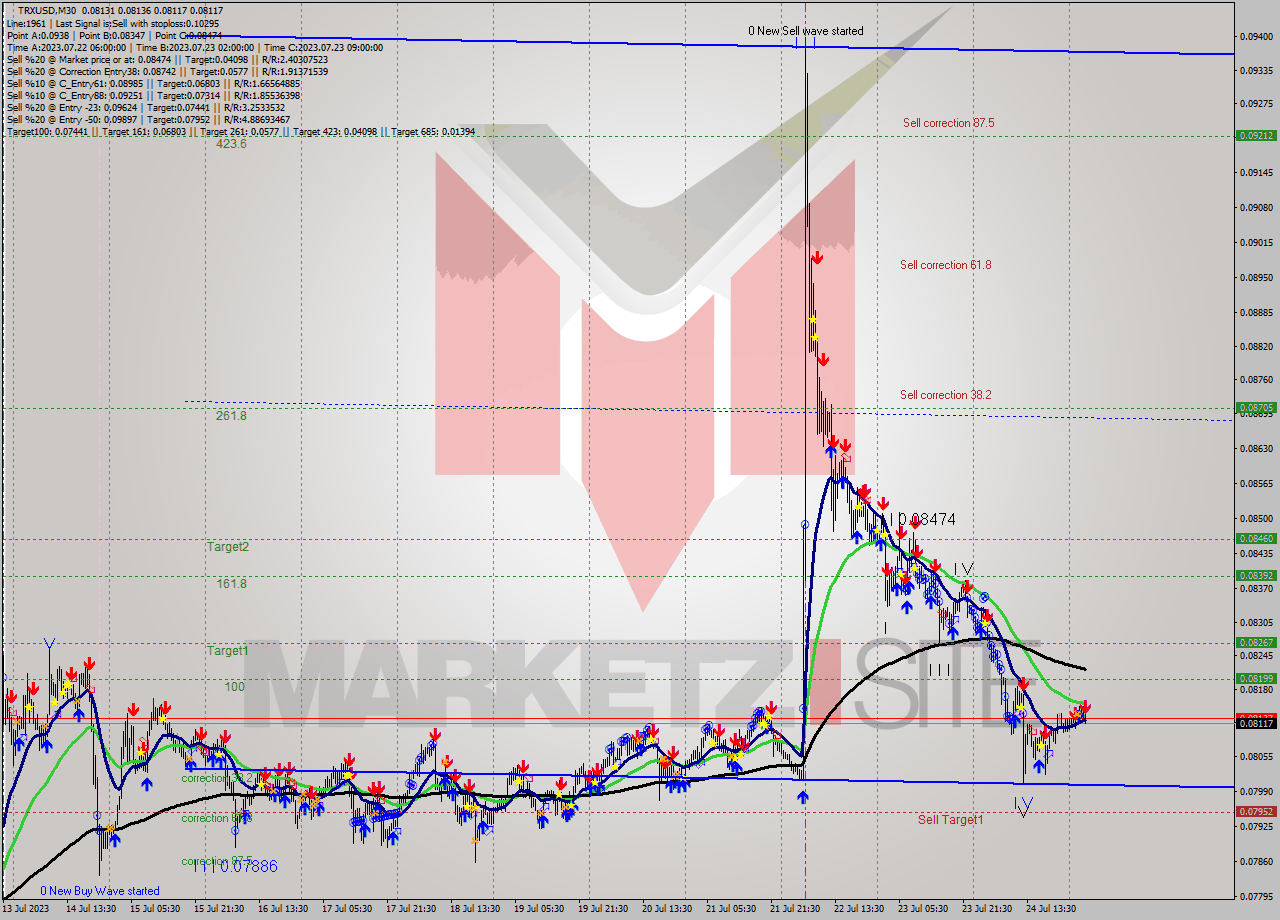Click the 'Sell correction 87.5' annotation
The width and height of the screenshot is (1280, 920).
pyautogui.click(x=946, y=121)
